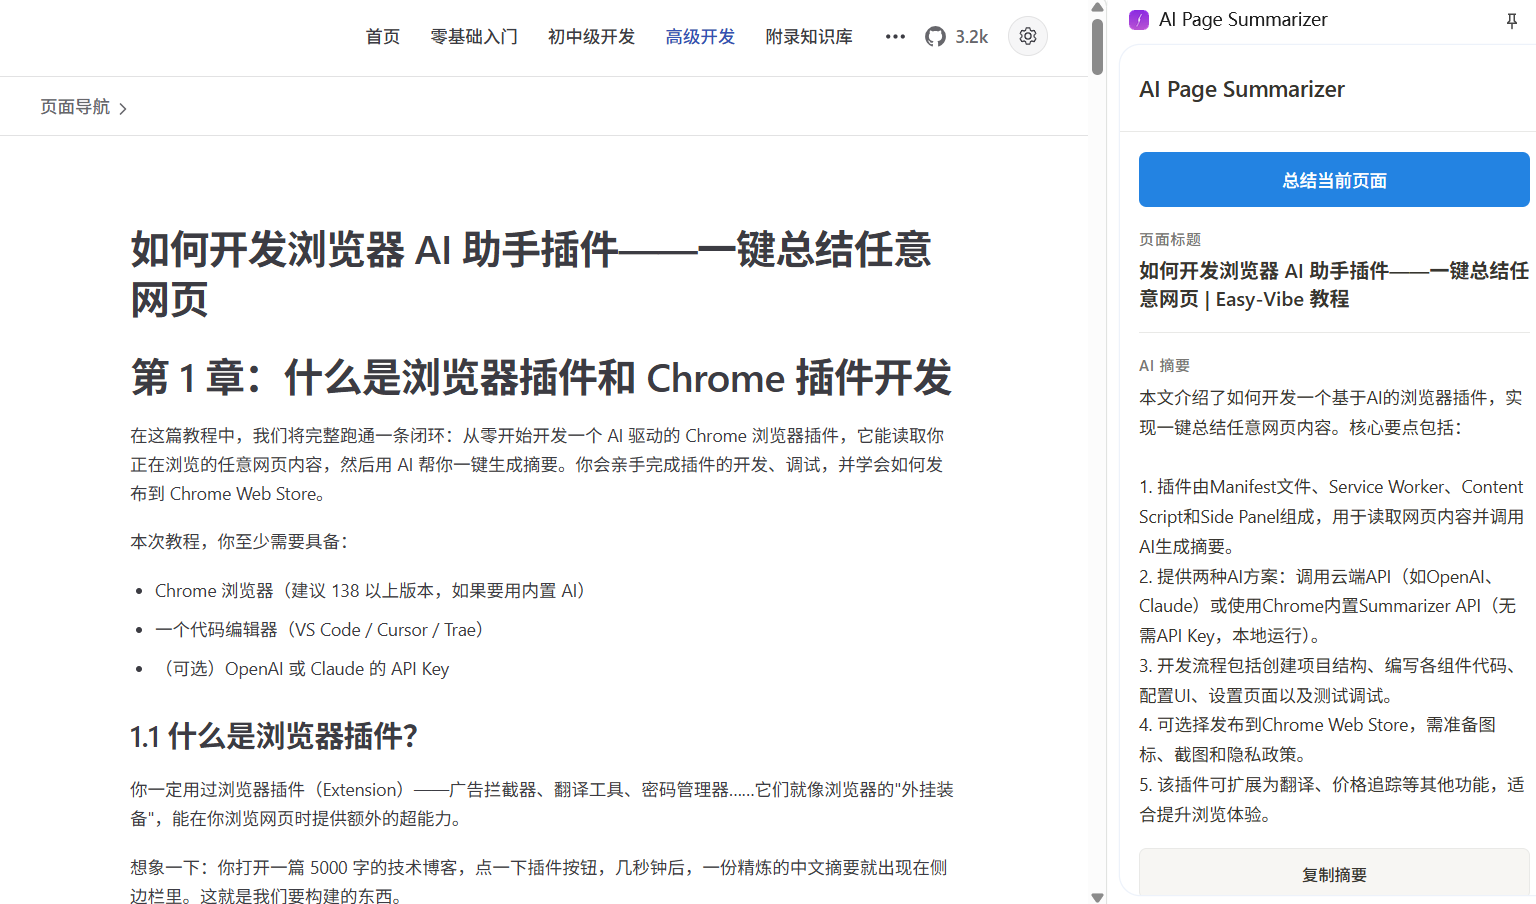
Task: Open appearance settings with the gear icon
Action: pyautogui.click(x=1027, y=36)
